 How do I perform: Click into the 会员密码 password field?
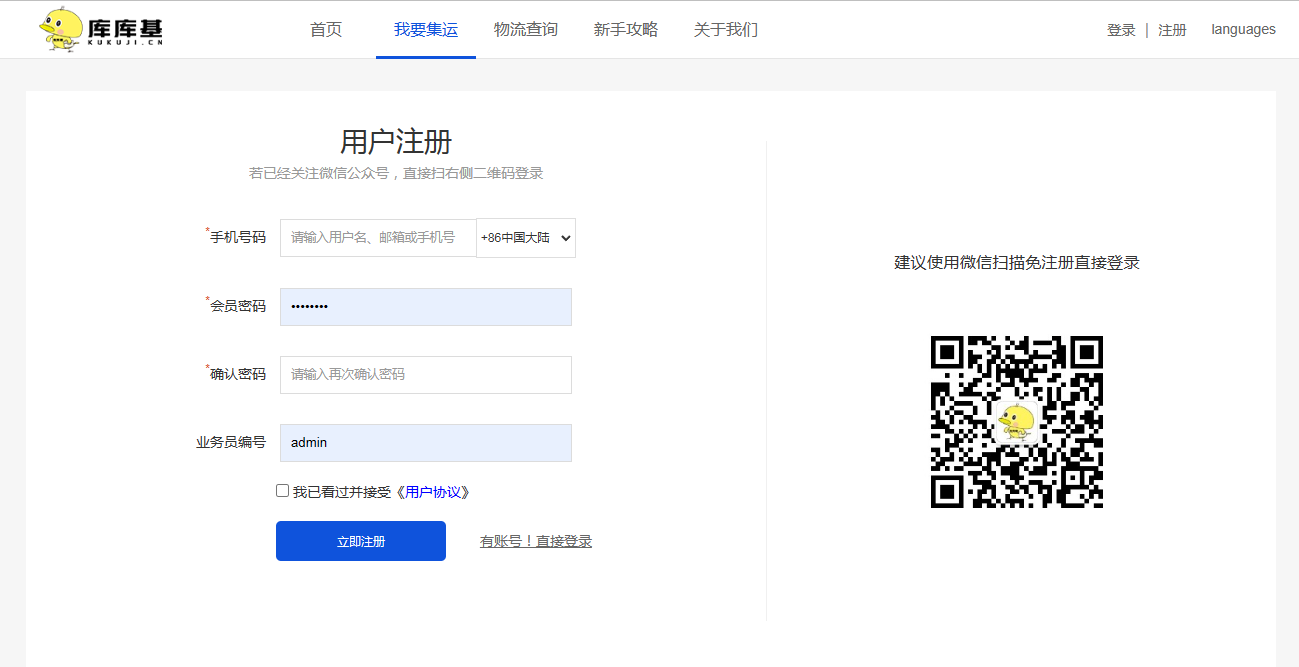point(426,307)
